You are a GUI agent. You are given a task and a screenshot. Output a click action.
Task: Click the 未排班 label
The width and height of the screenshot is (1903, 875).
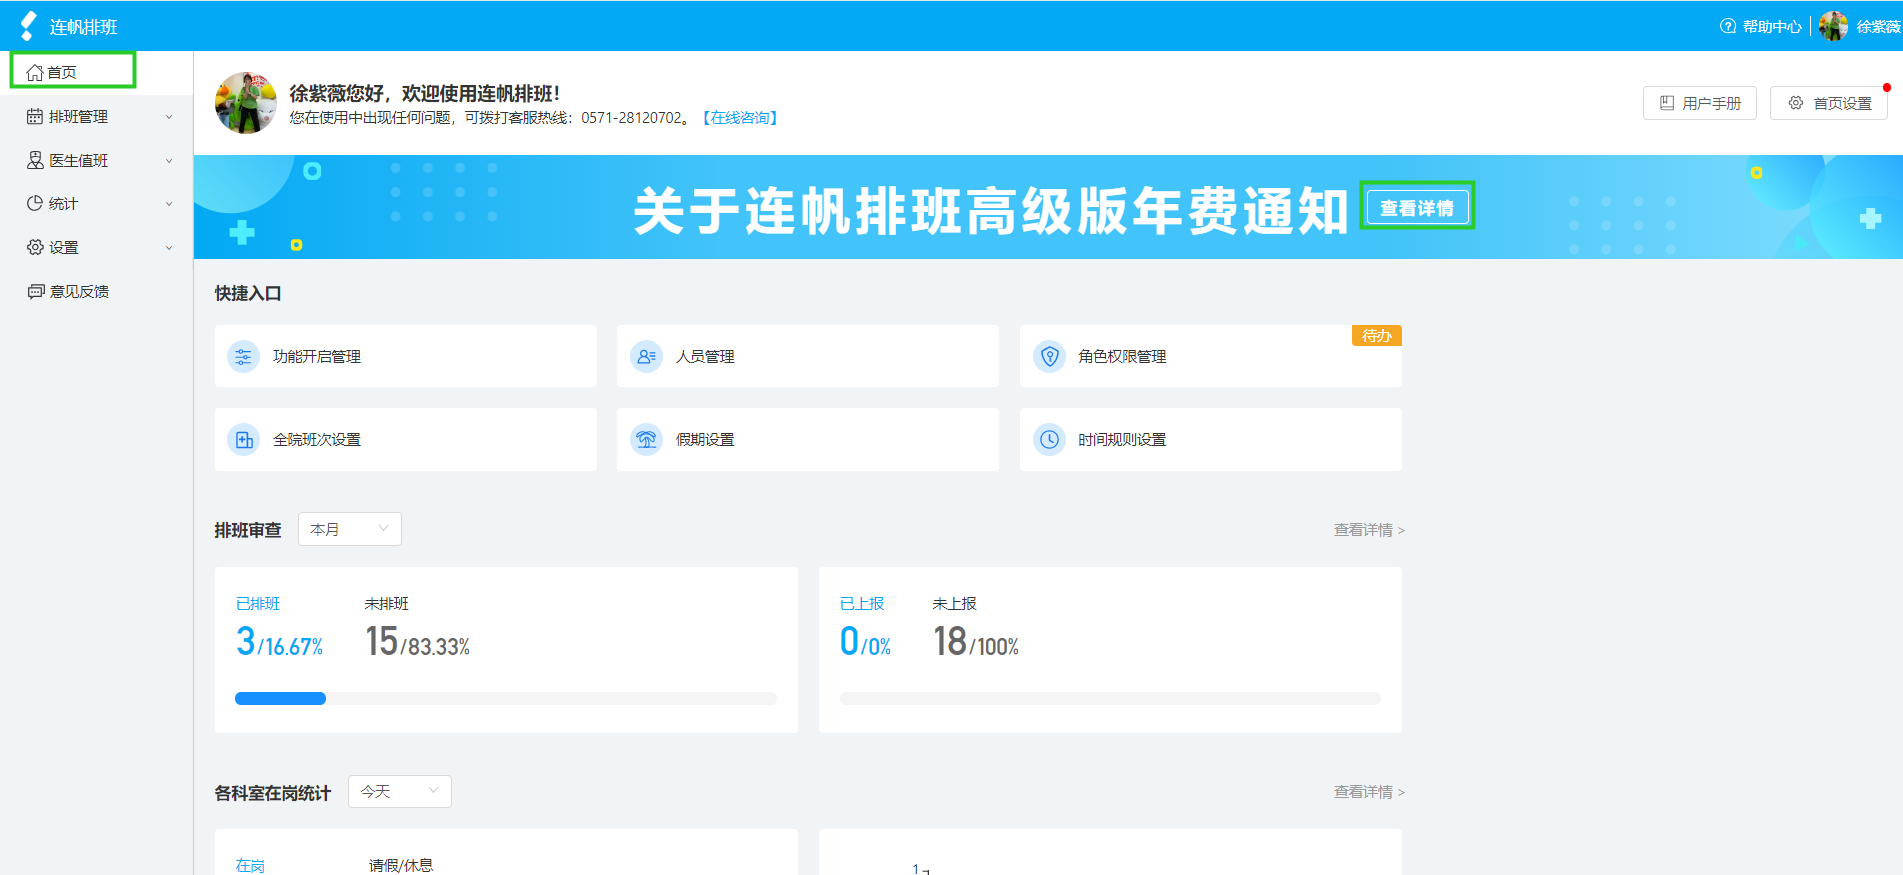(387, 604)
